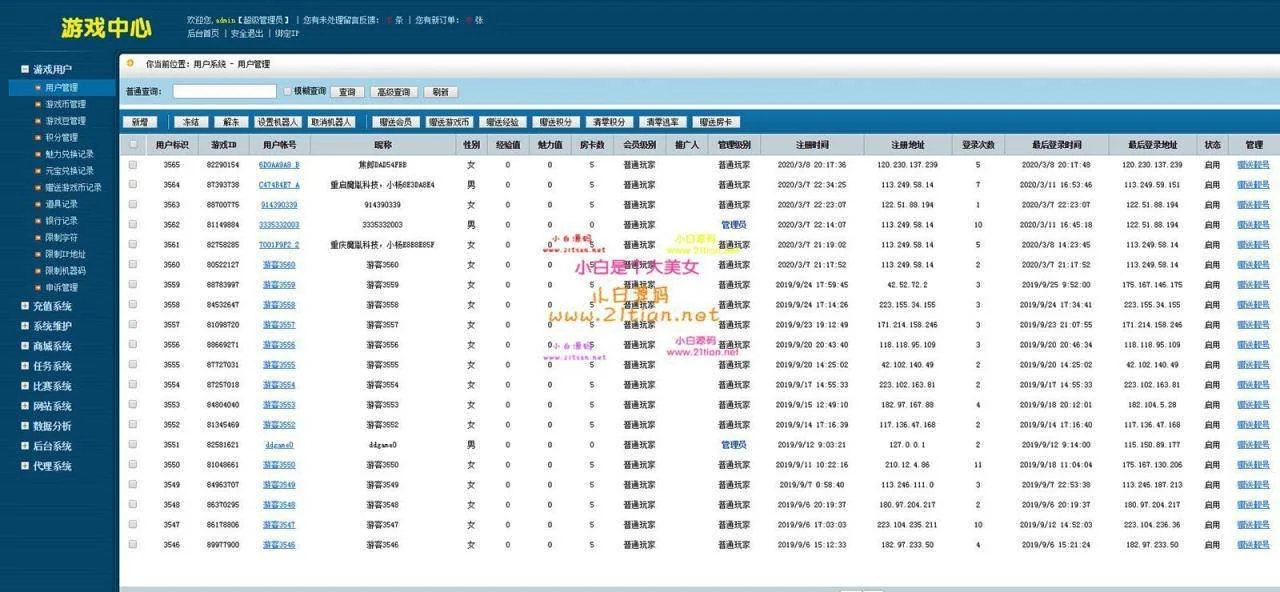Expand the 系统维护 menu group
This screenshot has width=1280, height=592.
tap(52, 326)
